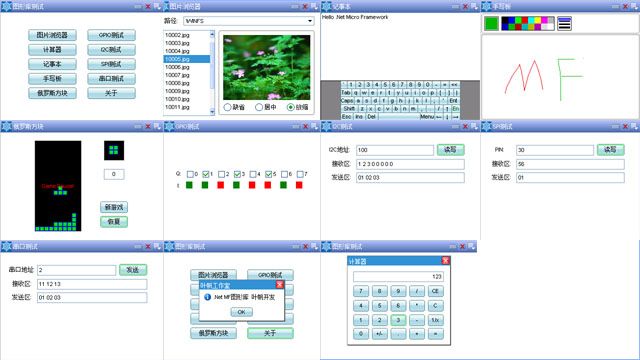Select the highlighted 10005.jpg row
This screenshot has height=360, width=640.
pyautogui.click(x=187, y=59)
